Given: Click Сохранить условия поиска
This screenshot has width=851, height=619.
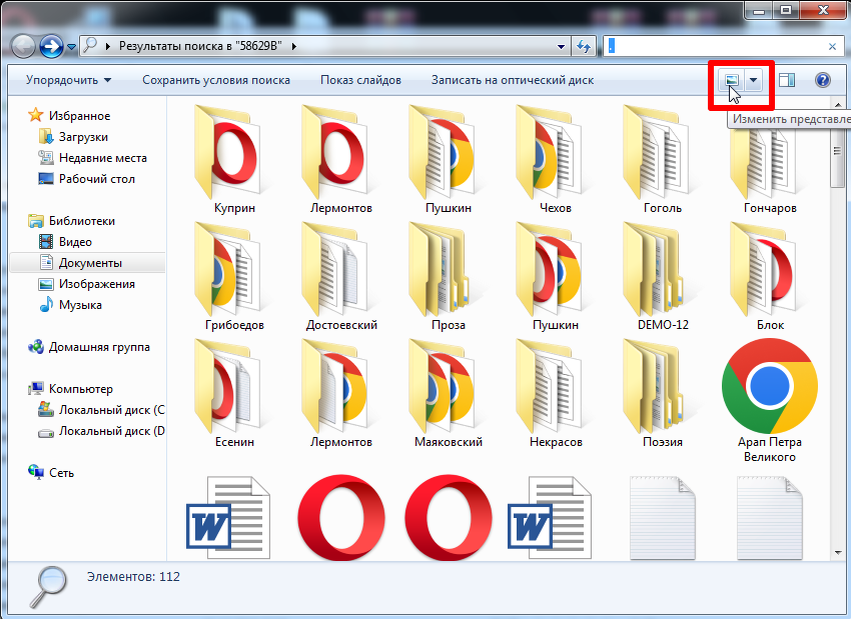Looking at the screenshot, I should [216, 80].
